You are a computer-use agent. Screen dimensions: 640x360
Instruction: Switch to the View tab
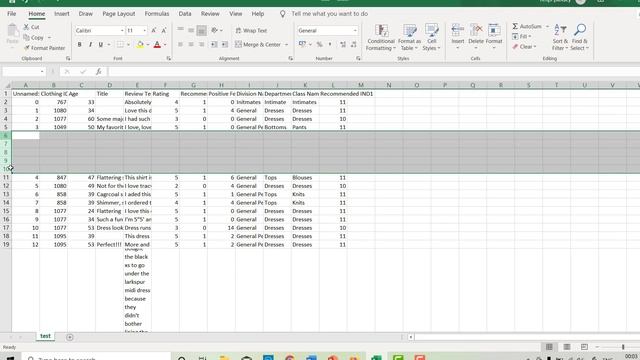tap(236, 13)
